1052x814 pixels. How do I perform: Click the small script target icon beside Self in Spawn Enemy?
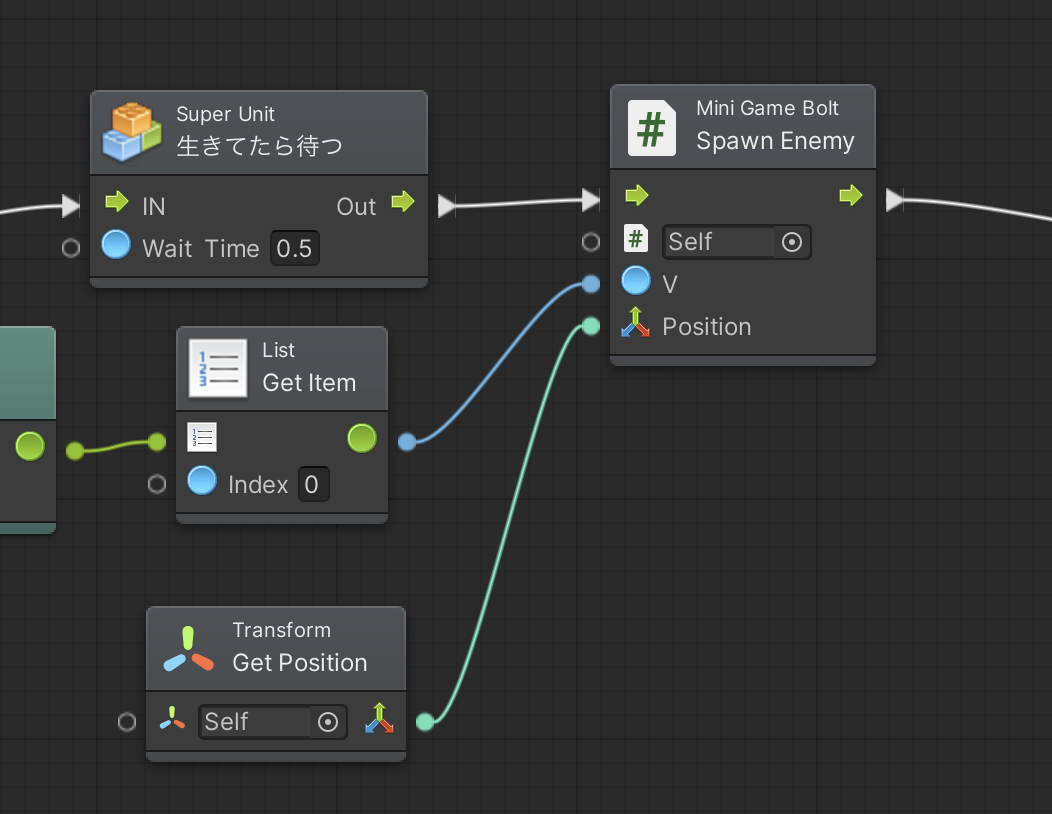635,238
